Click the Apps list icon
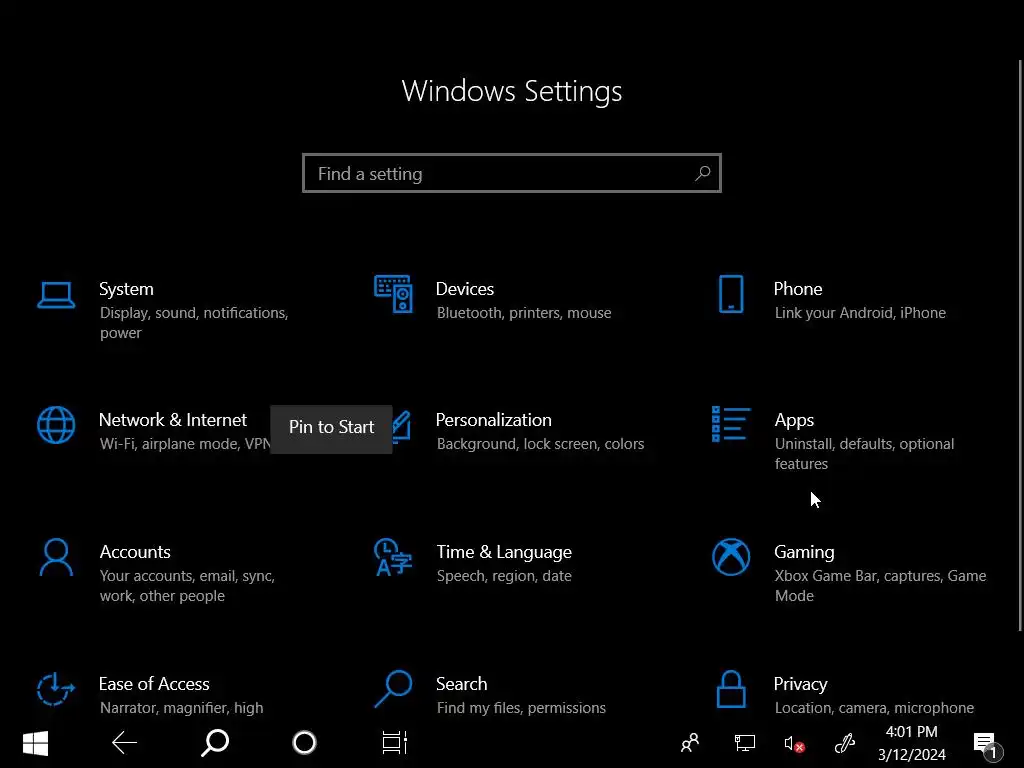1024x768 pixels. tap(731, 424)
